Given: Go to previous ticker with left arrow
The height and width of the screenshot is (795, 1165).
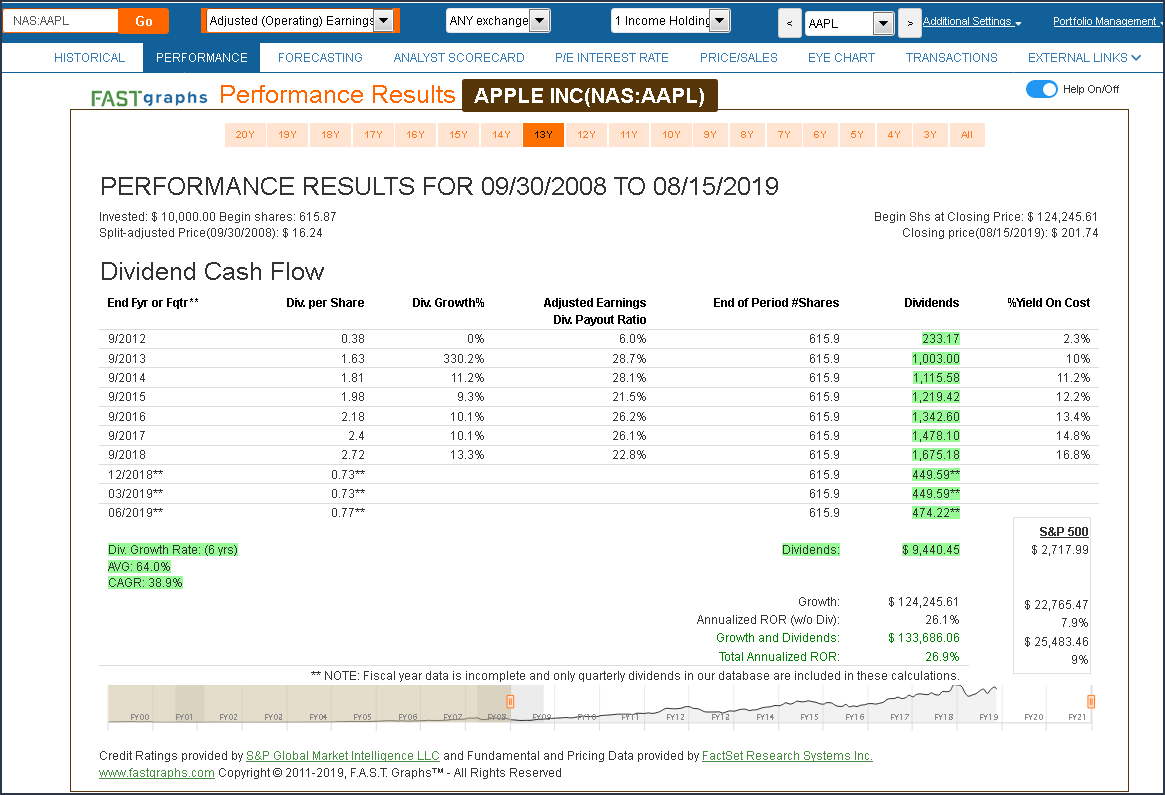Looking at the screenshot, I should click(789, 23).
